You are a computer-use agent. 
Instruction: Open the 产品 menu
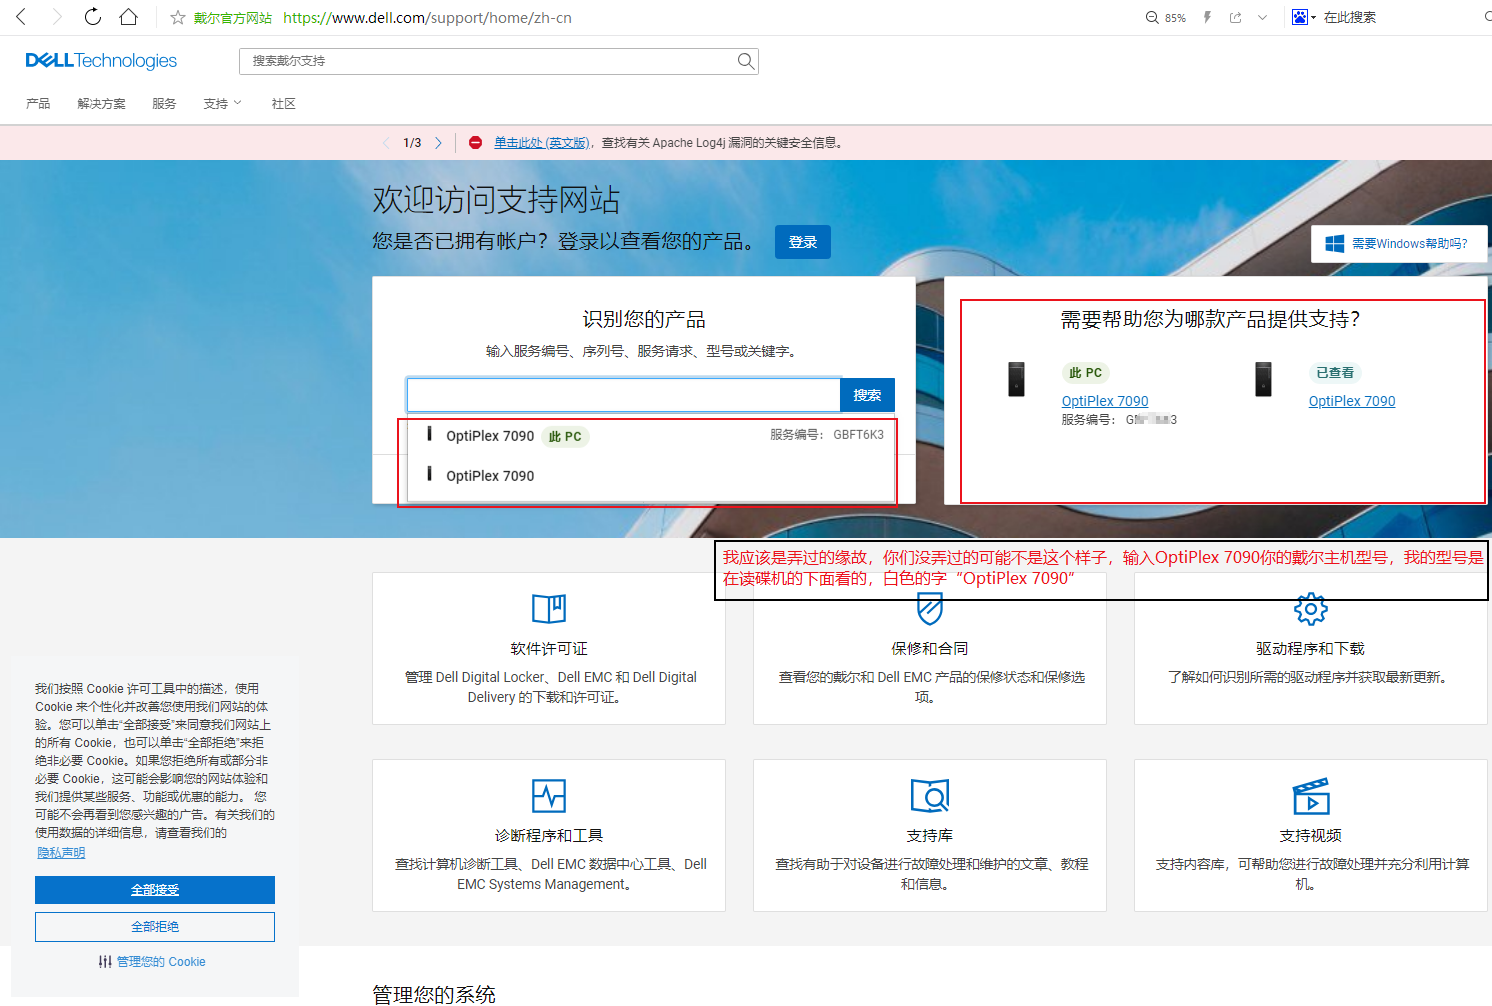[38, 104]
